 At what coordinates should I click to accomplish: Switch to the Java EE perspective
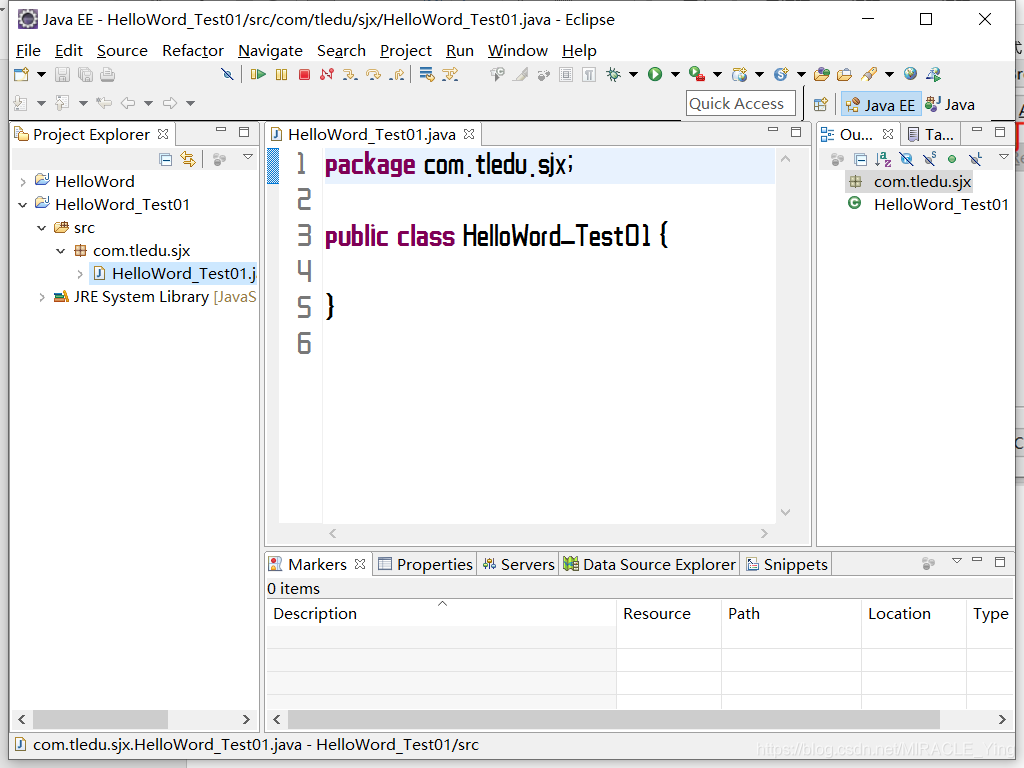click(881, 104)
